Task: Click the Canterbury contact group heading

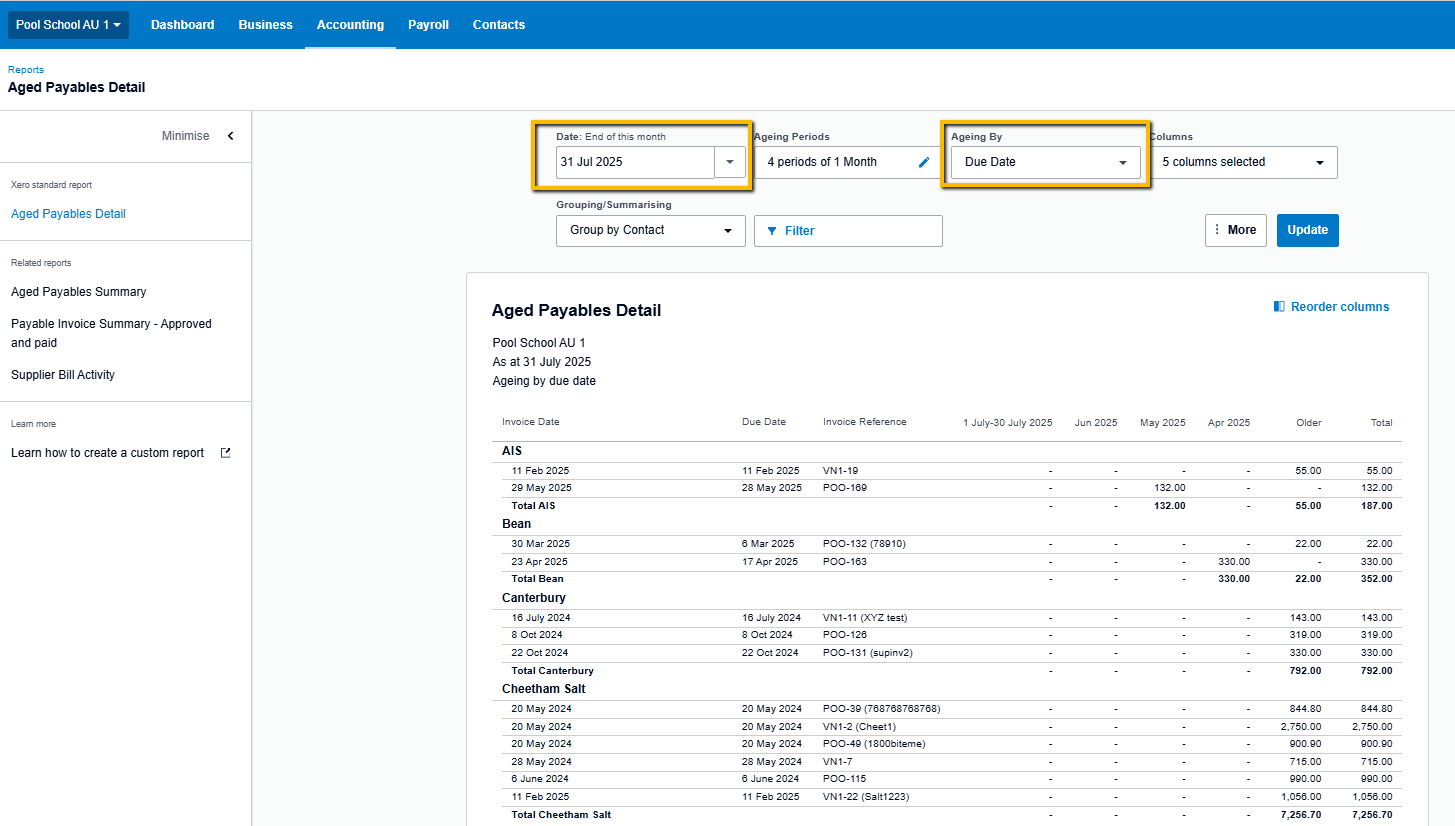Action: pyautogui.click(x=534, y=598)
